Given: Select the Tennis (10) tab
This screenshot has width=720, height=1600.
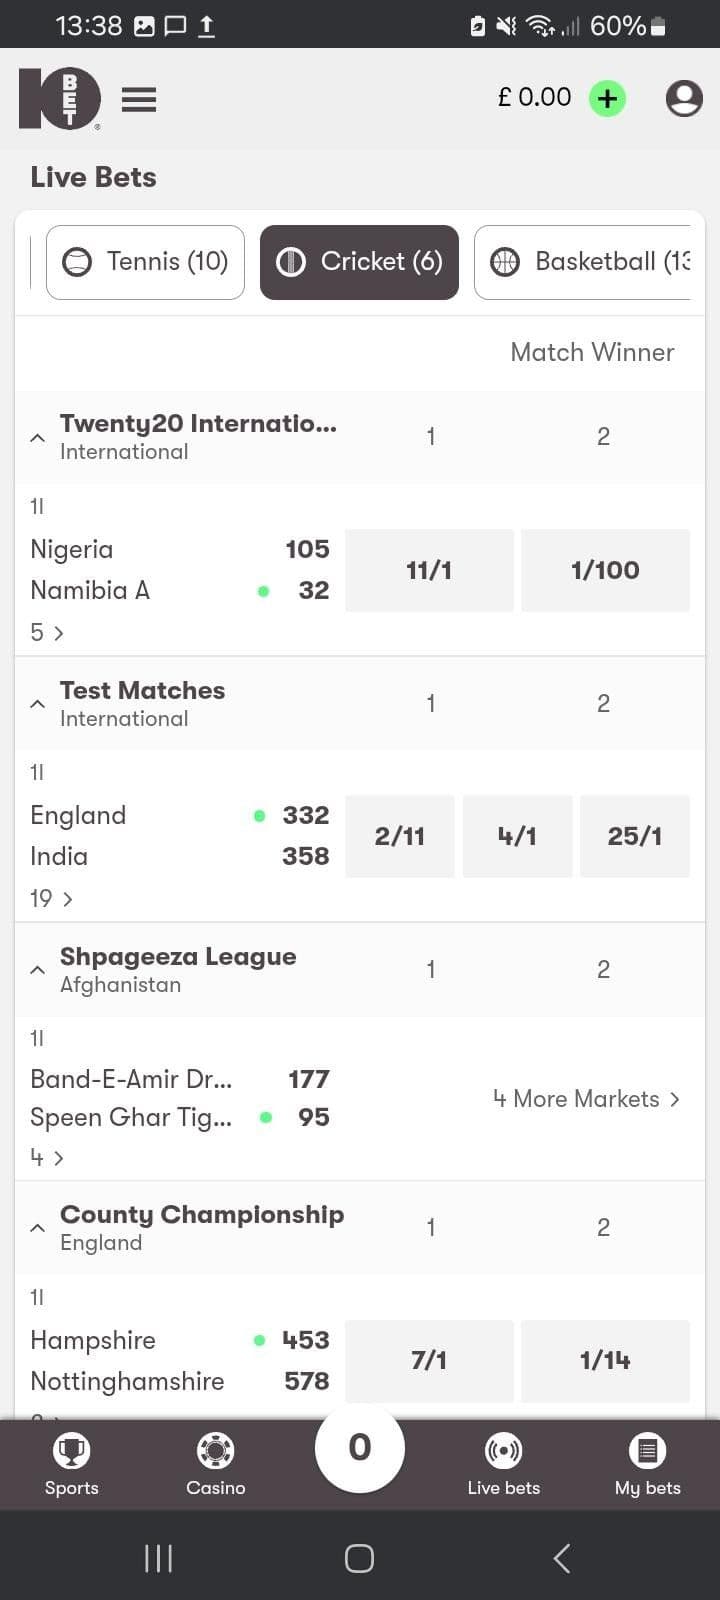Looking at the screenshot, I should pos(146,262).
